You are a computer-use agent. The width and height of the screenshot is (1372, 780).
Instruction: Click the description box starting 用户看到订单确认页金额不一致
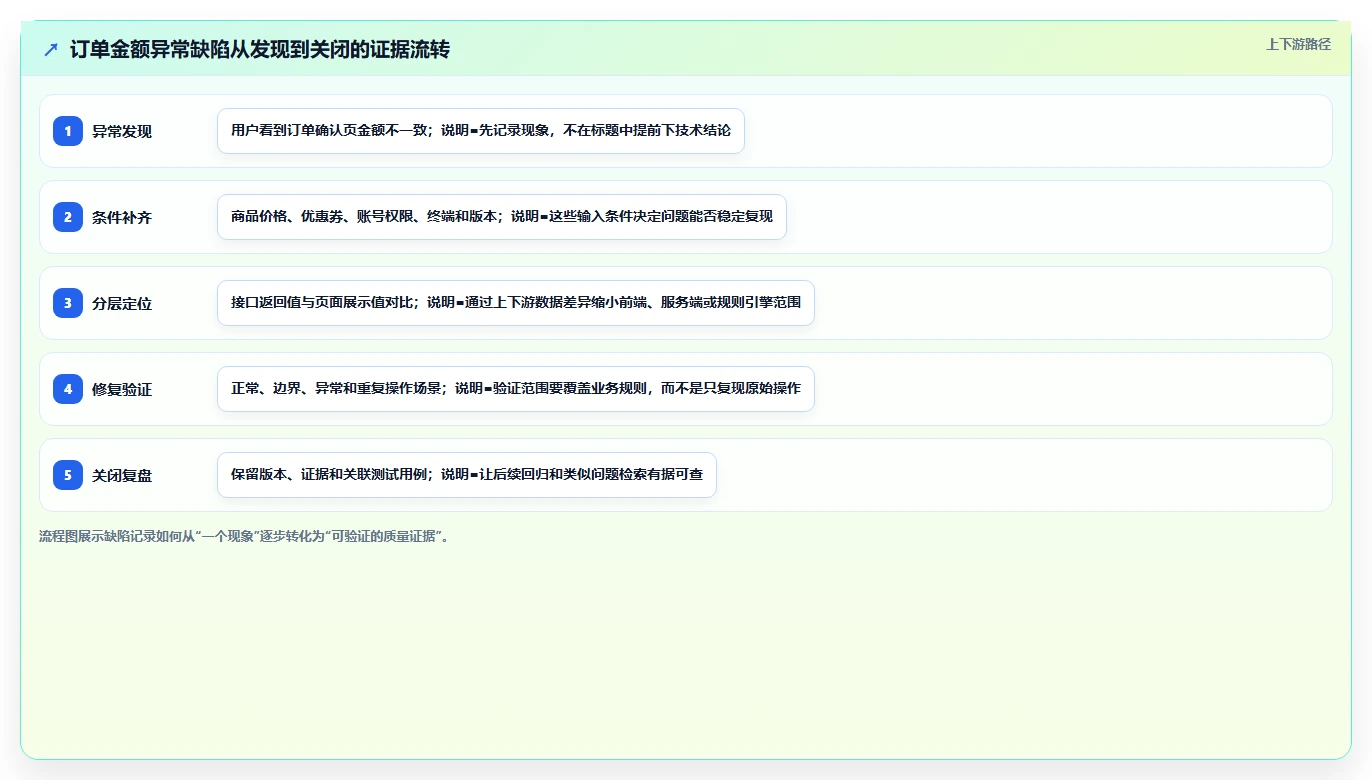tap(481, 131)
